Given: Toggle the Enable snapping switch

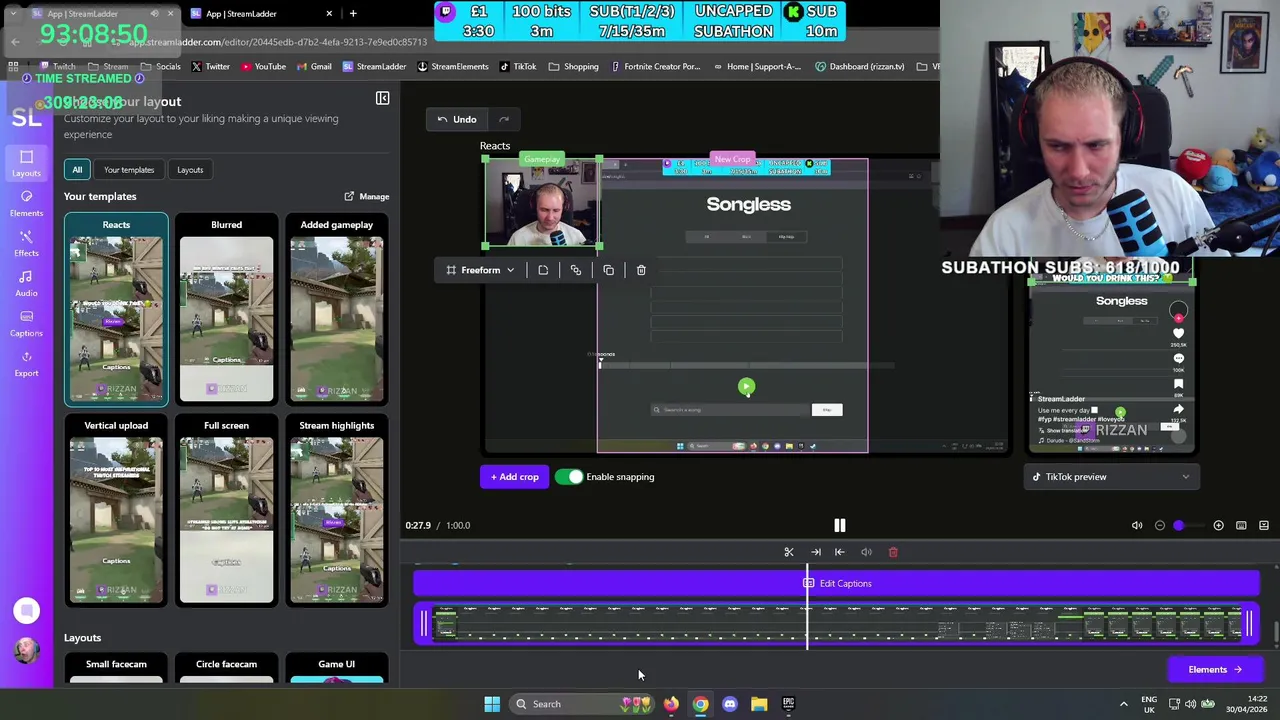Looking at the screenshot, I should tap(569, 477).
